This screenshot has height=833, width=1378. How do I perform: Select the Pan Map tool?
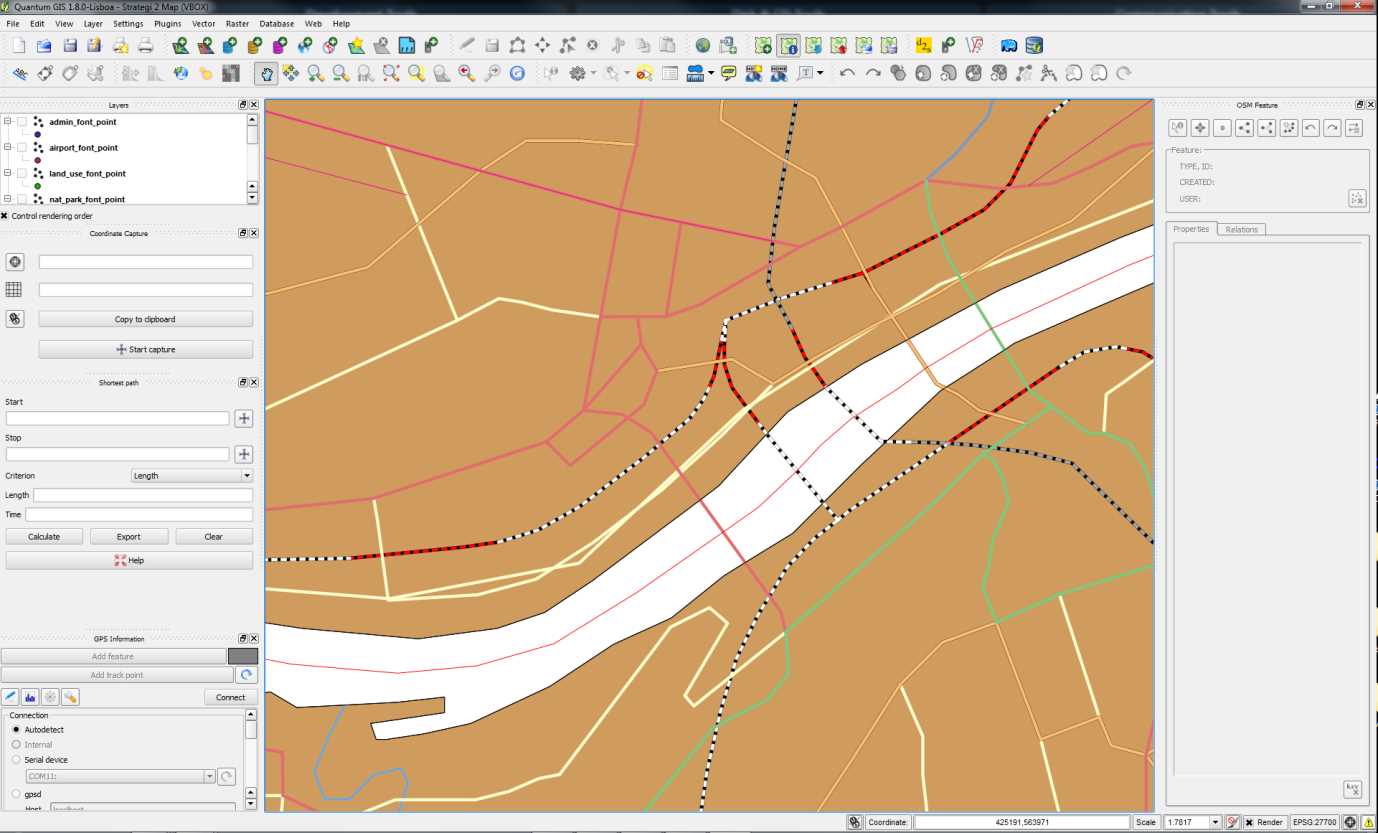point(267,73)
